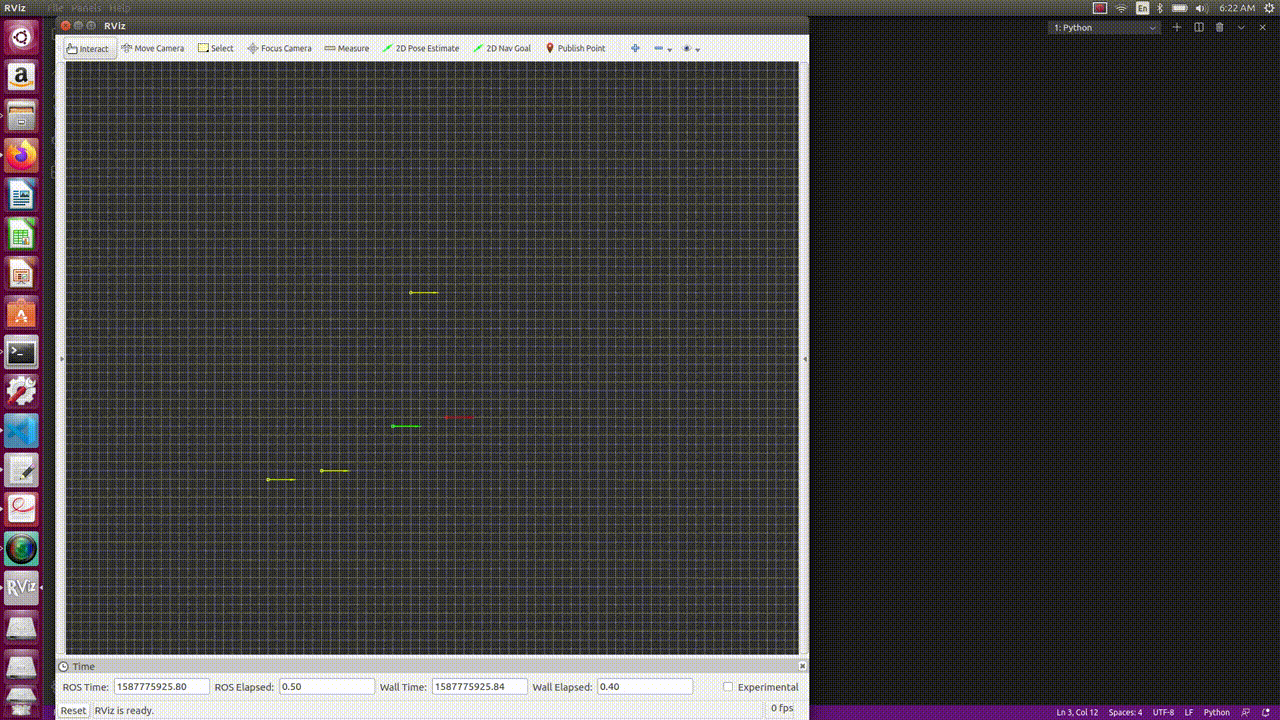Click 'Python' language mode in status bar
Screen dimensions: 1280x720
[1216, 713]
